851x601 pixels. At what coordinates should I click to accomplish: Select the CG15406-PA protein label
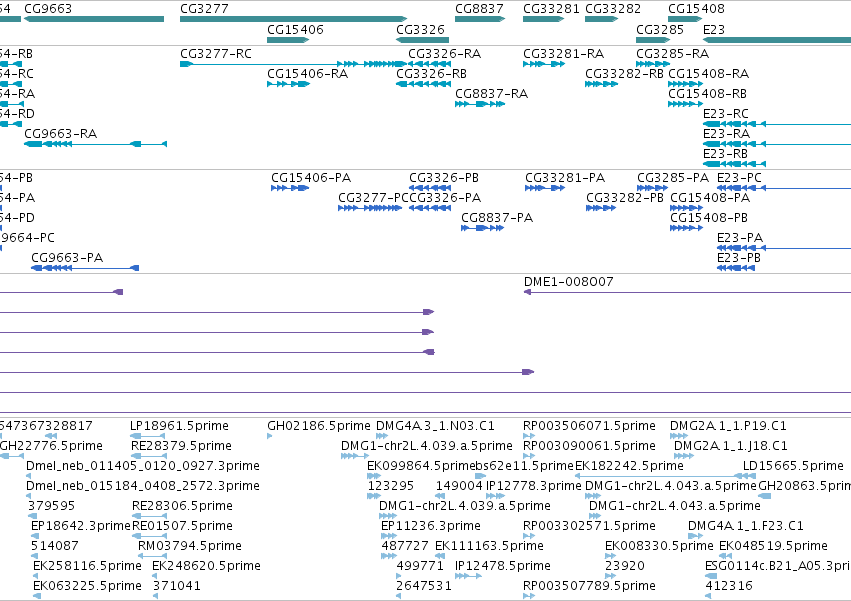tap(311, 178)
